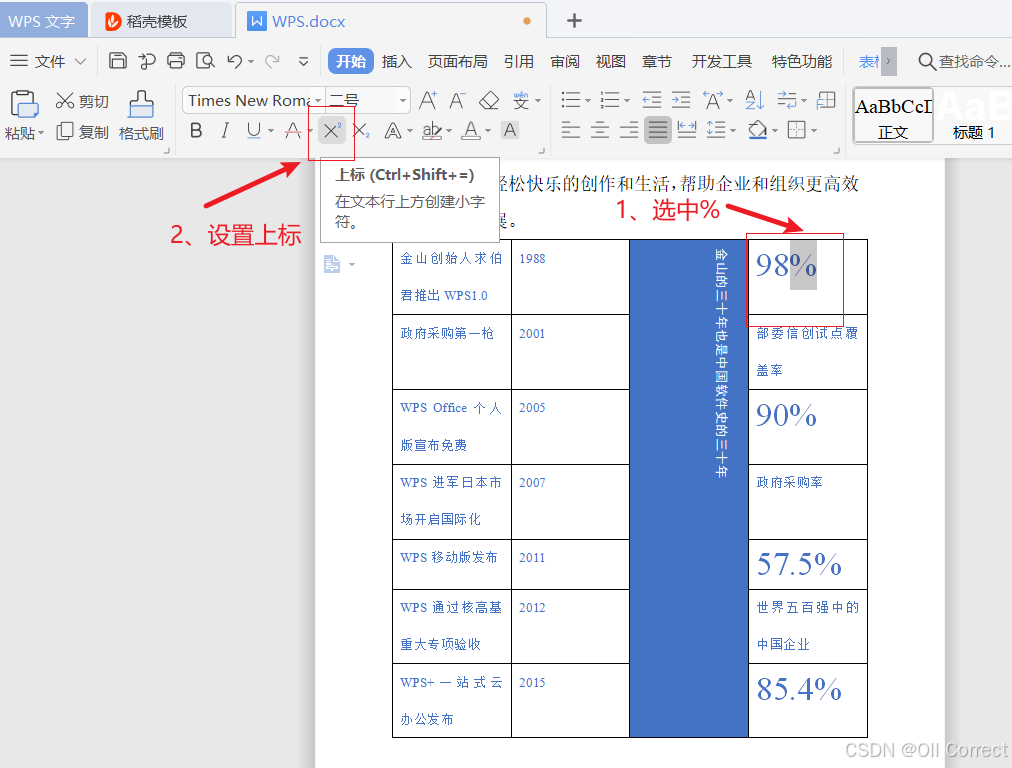The image size is (1012, 768).
Task: Toggle align left
Action: [x=571, y=130]
